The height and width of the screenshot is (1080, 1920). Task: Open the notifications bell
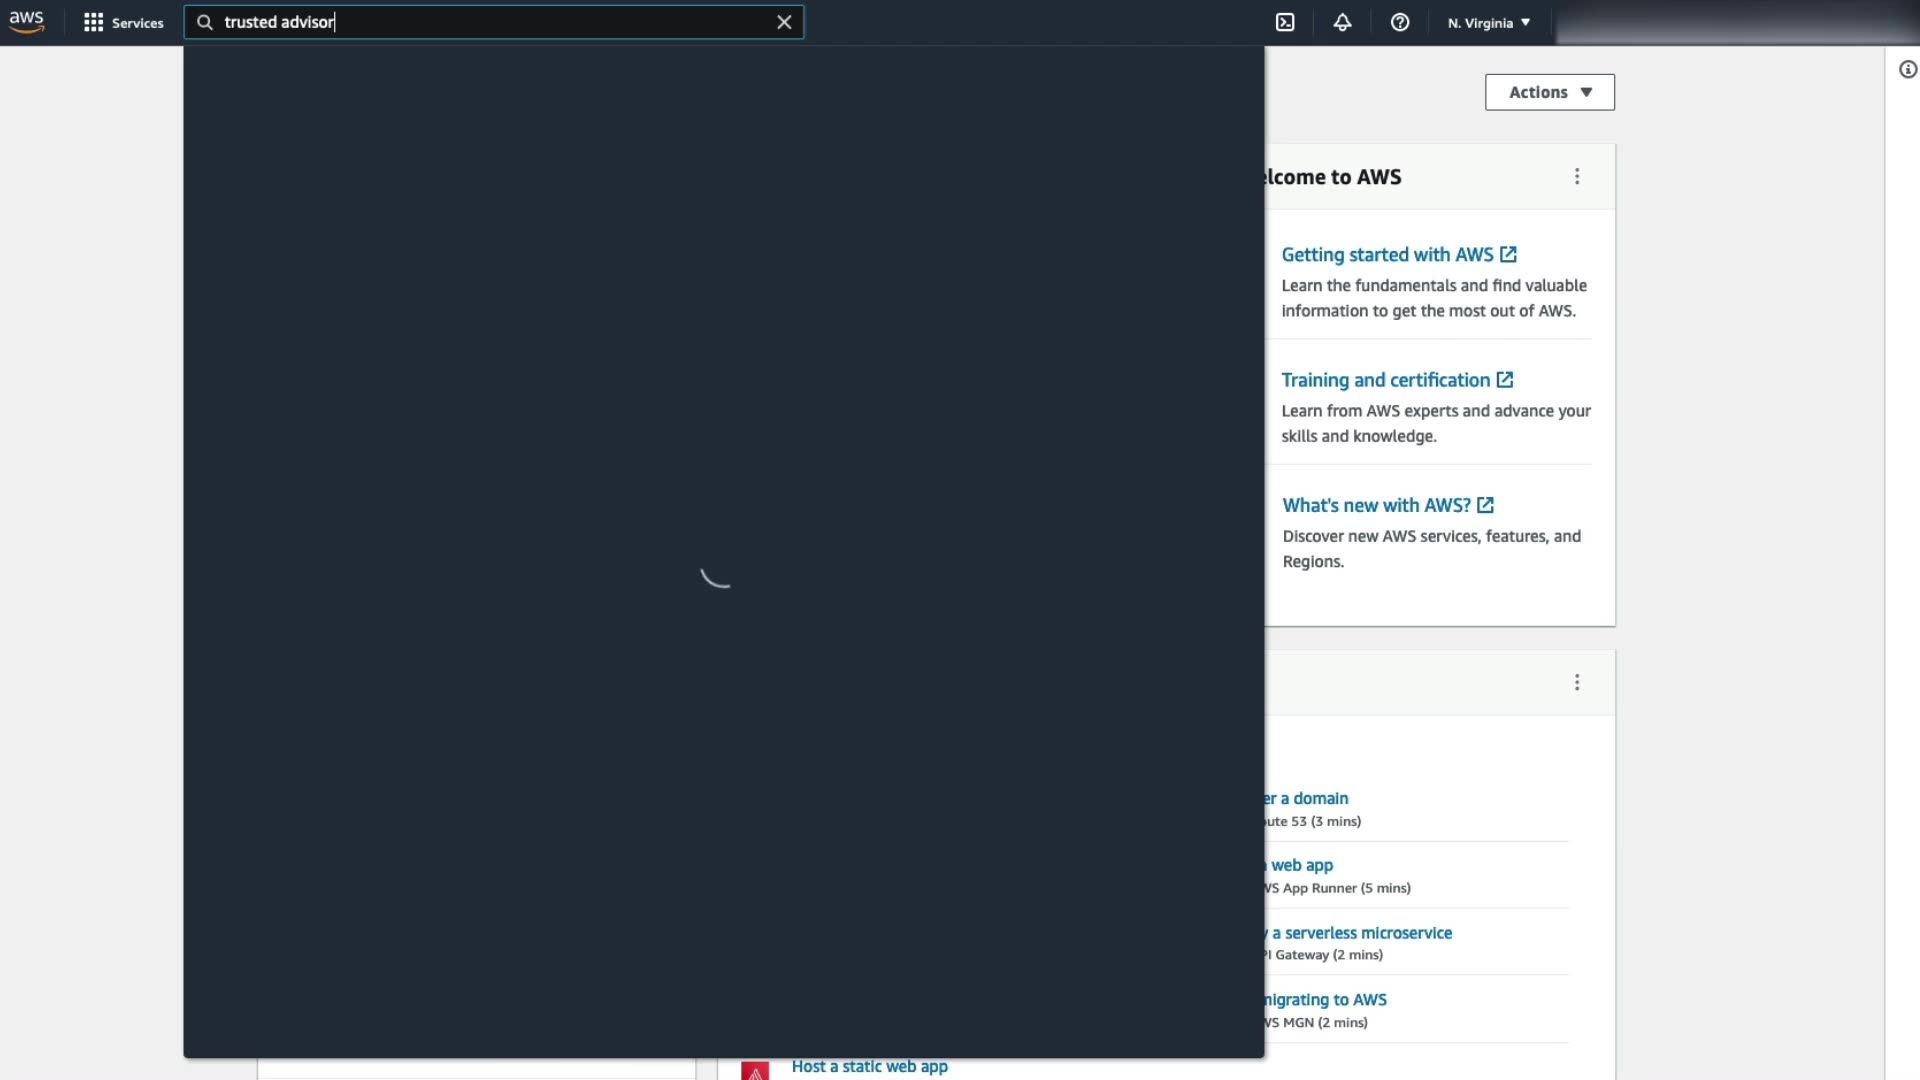pyautogui.click(x=1342, y=22)
